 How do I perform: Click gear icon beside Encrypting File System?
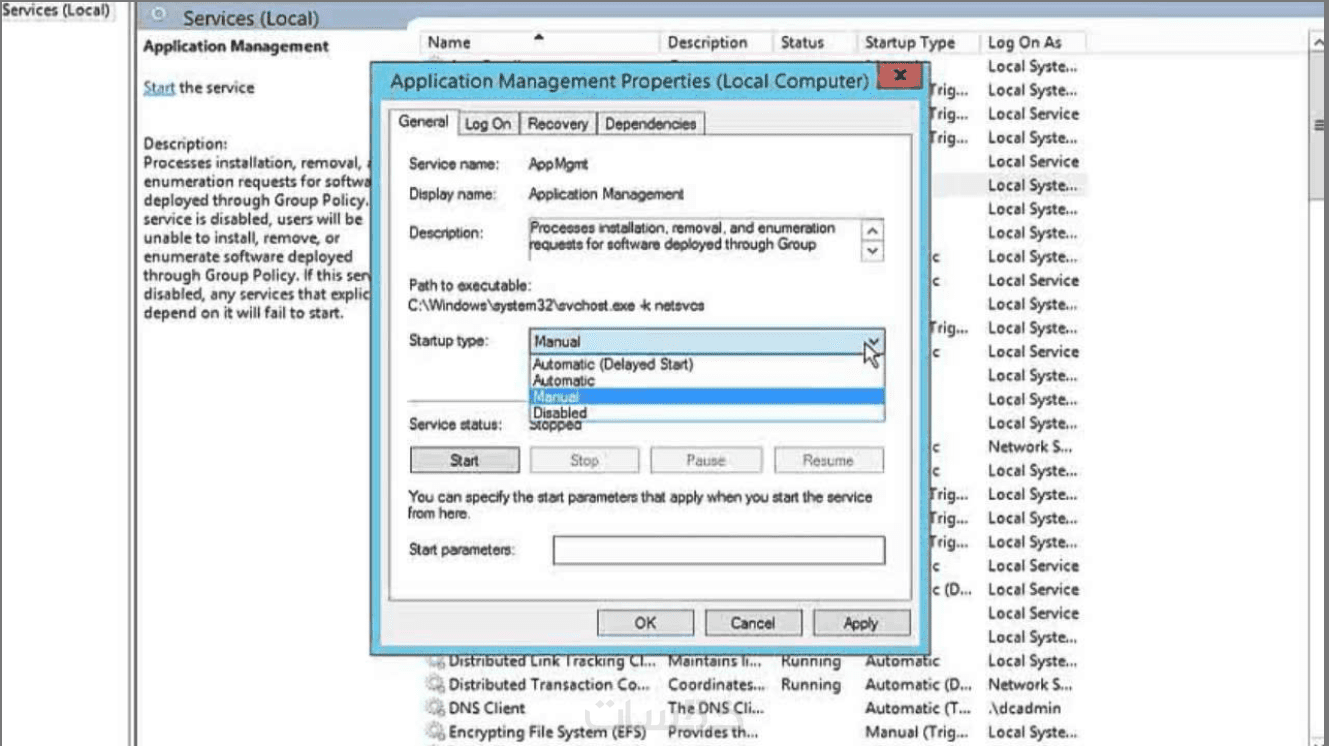(x=435, y=733)
